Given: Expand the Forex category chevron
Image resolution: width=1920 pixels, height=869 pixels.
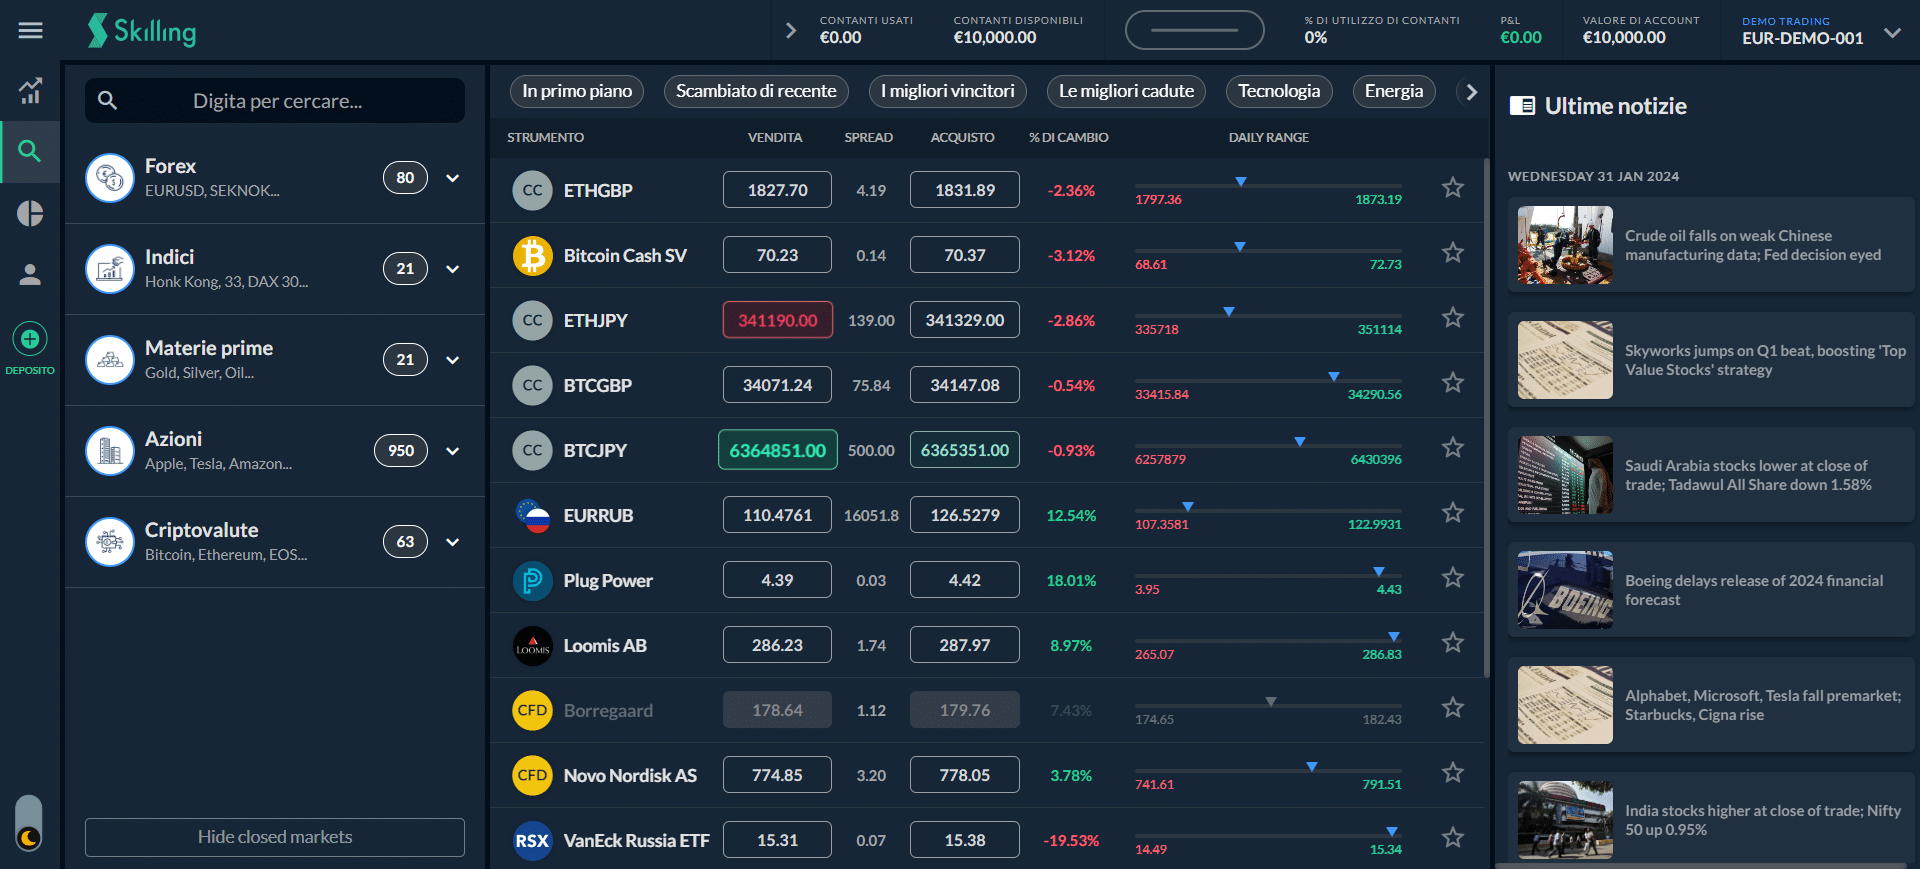Looking at the screenshot, I should click(453, 178).
